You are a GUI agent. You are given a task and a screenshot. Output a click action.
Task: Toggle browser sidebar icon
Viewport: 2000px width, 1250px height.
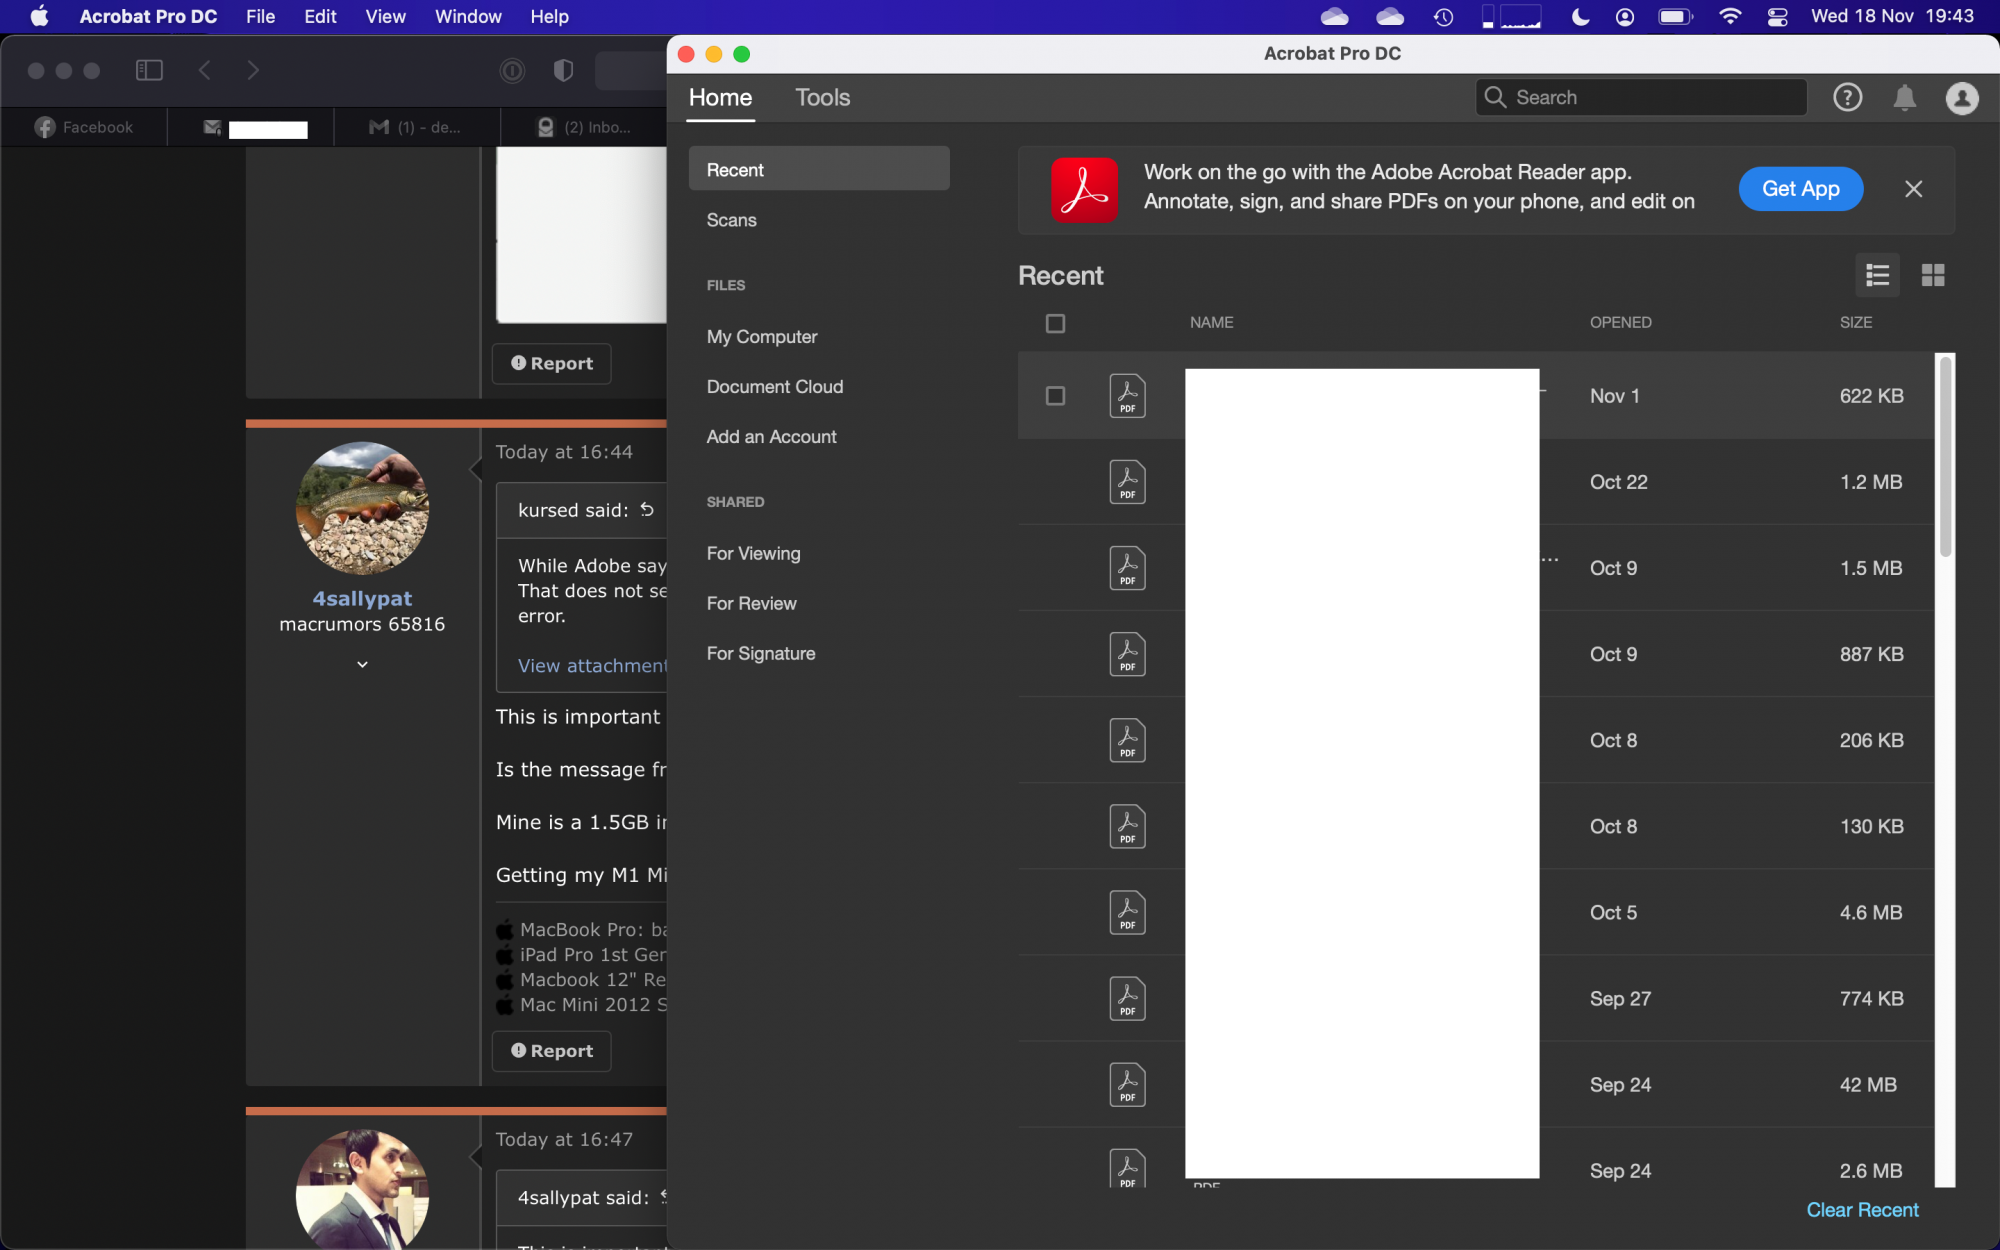tap(149, 70)
